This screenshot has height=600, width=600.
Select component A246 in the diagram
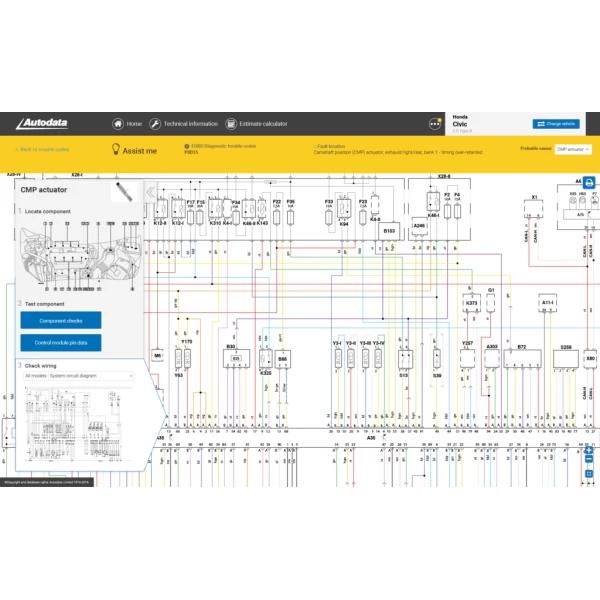[x=419, y=226]
